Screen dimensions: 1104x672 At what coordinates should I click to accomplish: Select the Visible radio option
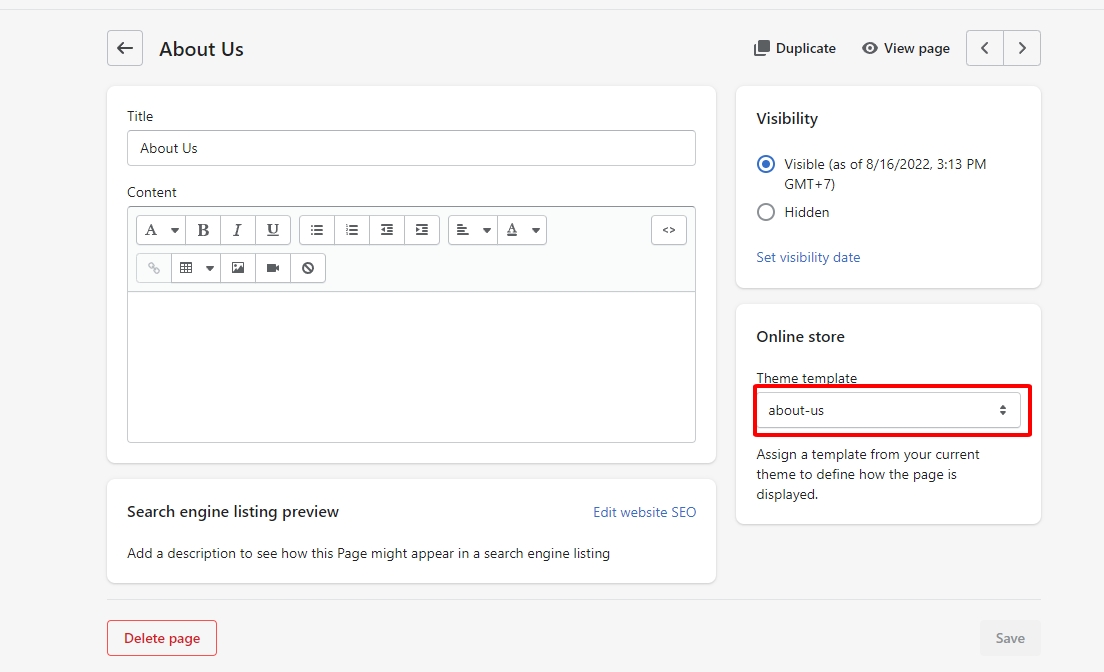[x=766, y=164]
